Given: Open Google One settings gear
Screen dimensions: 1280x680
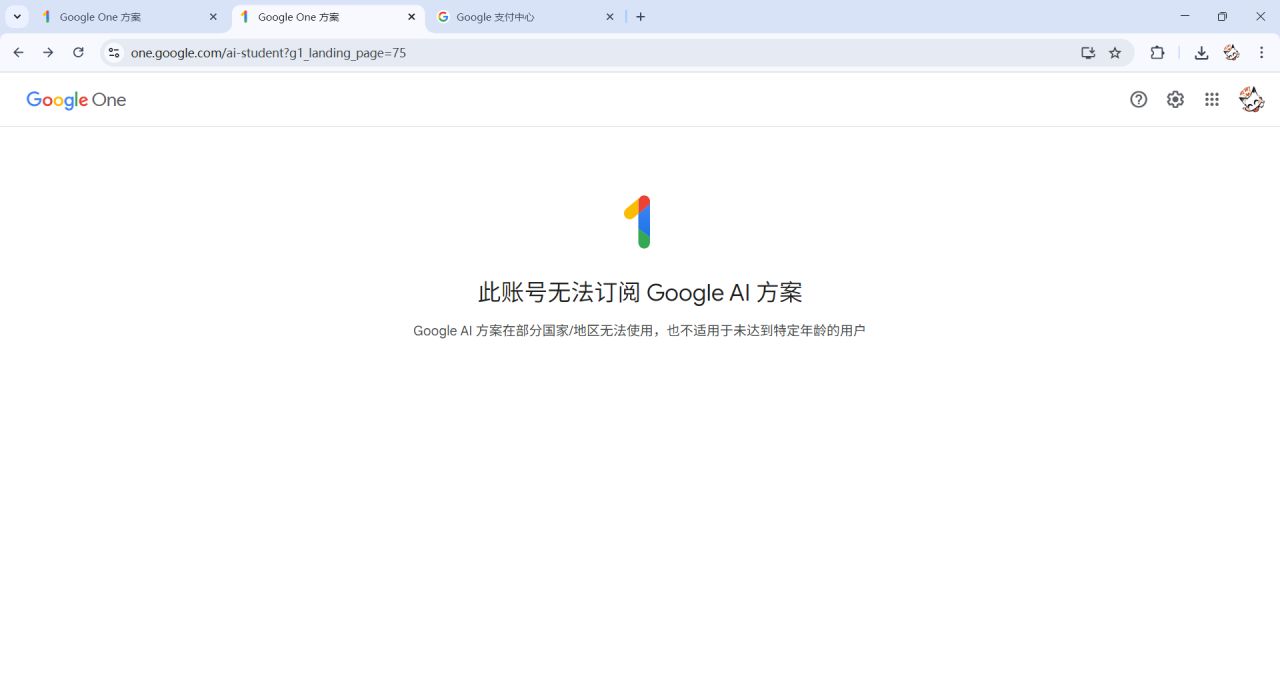Looking at the screenshot, I should 1175,99.
